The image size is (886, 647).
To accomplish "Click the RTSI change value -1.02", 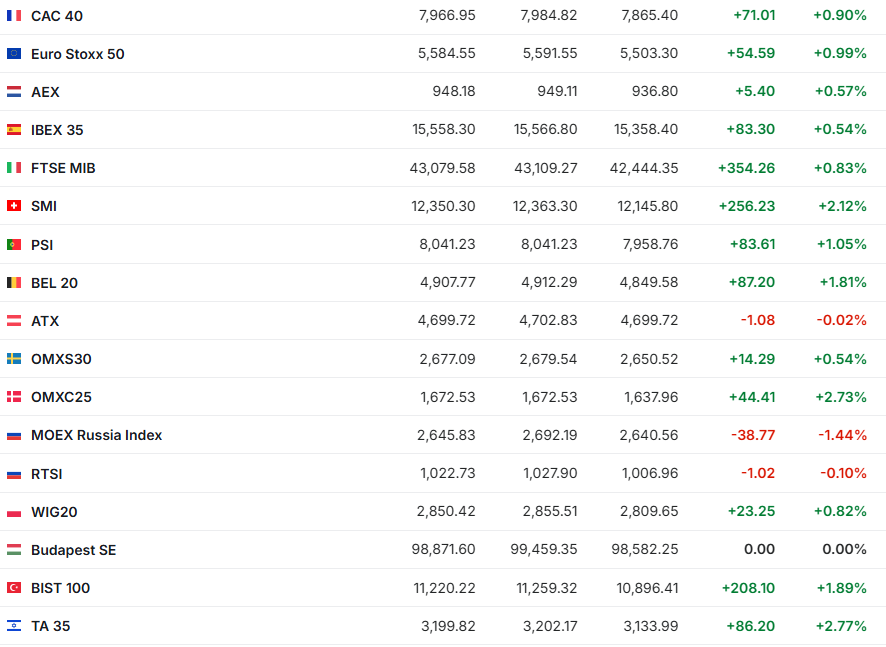I will pyautogui.click(x=757, y=474).
